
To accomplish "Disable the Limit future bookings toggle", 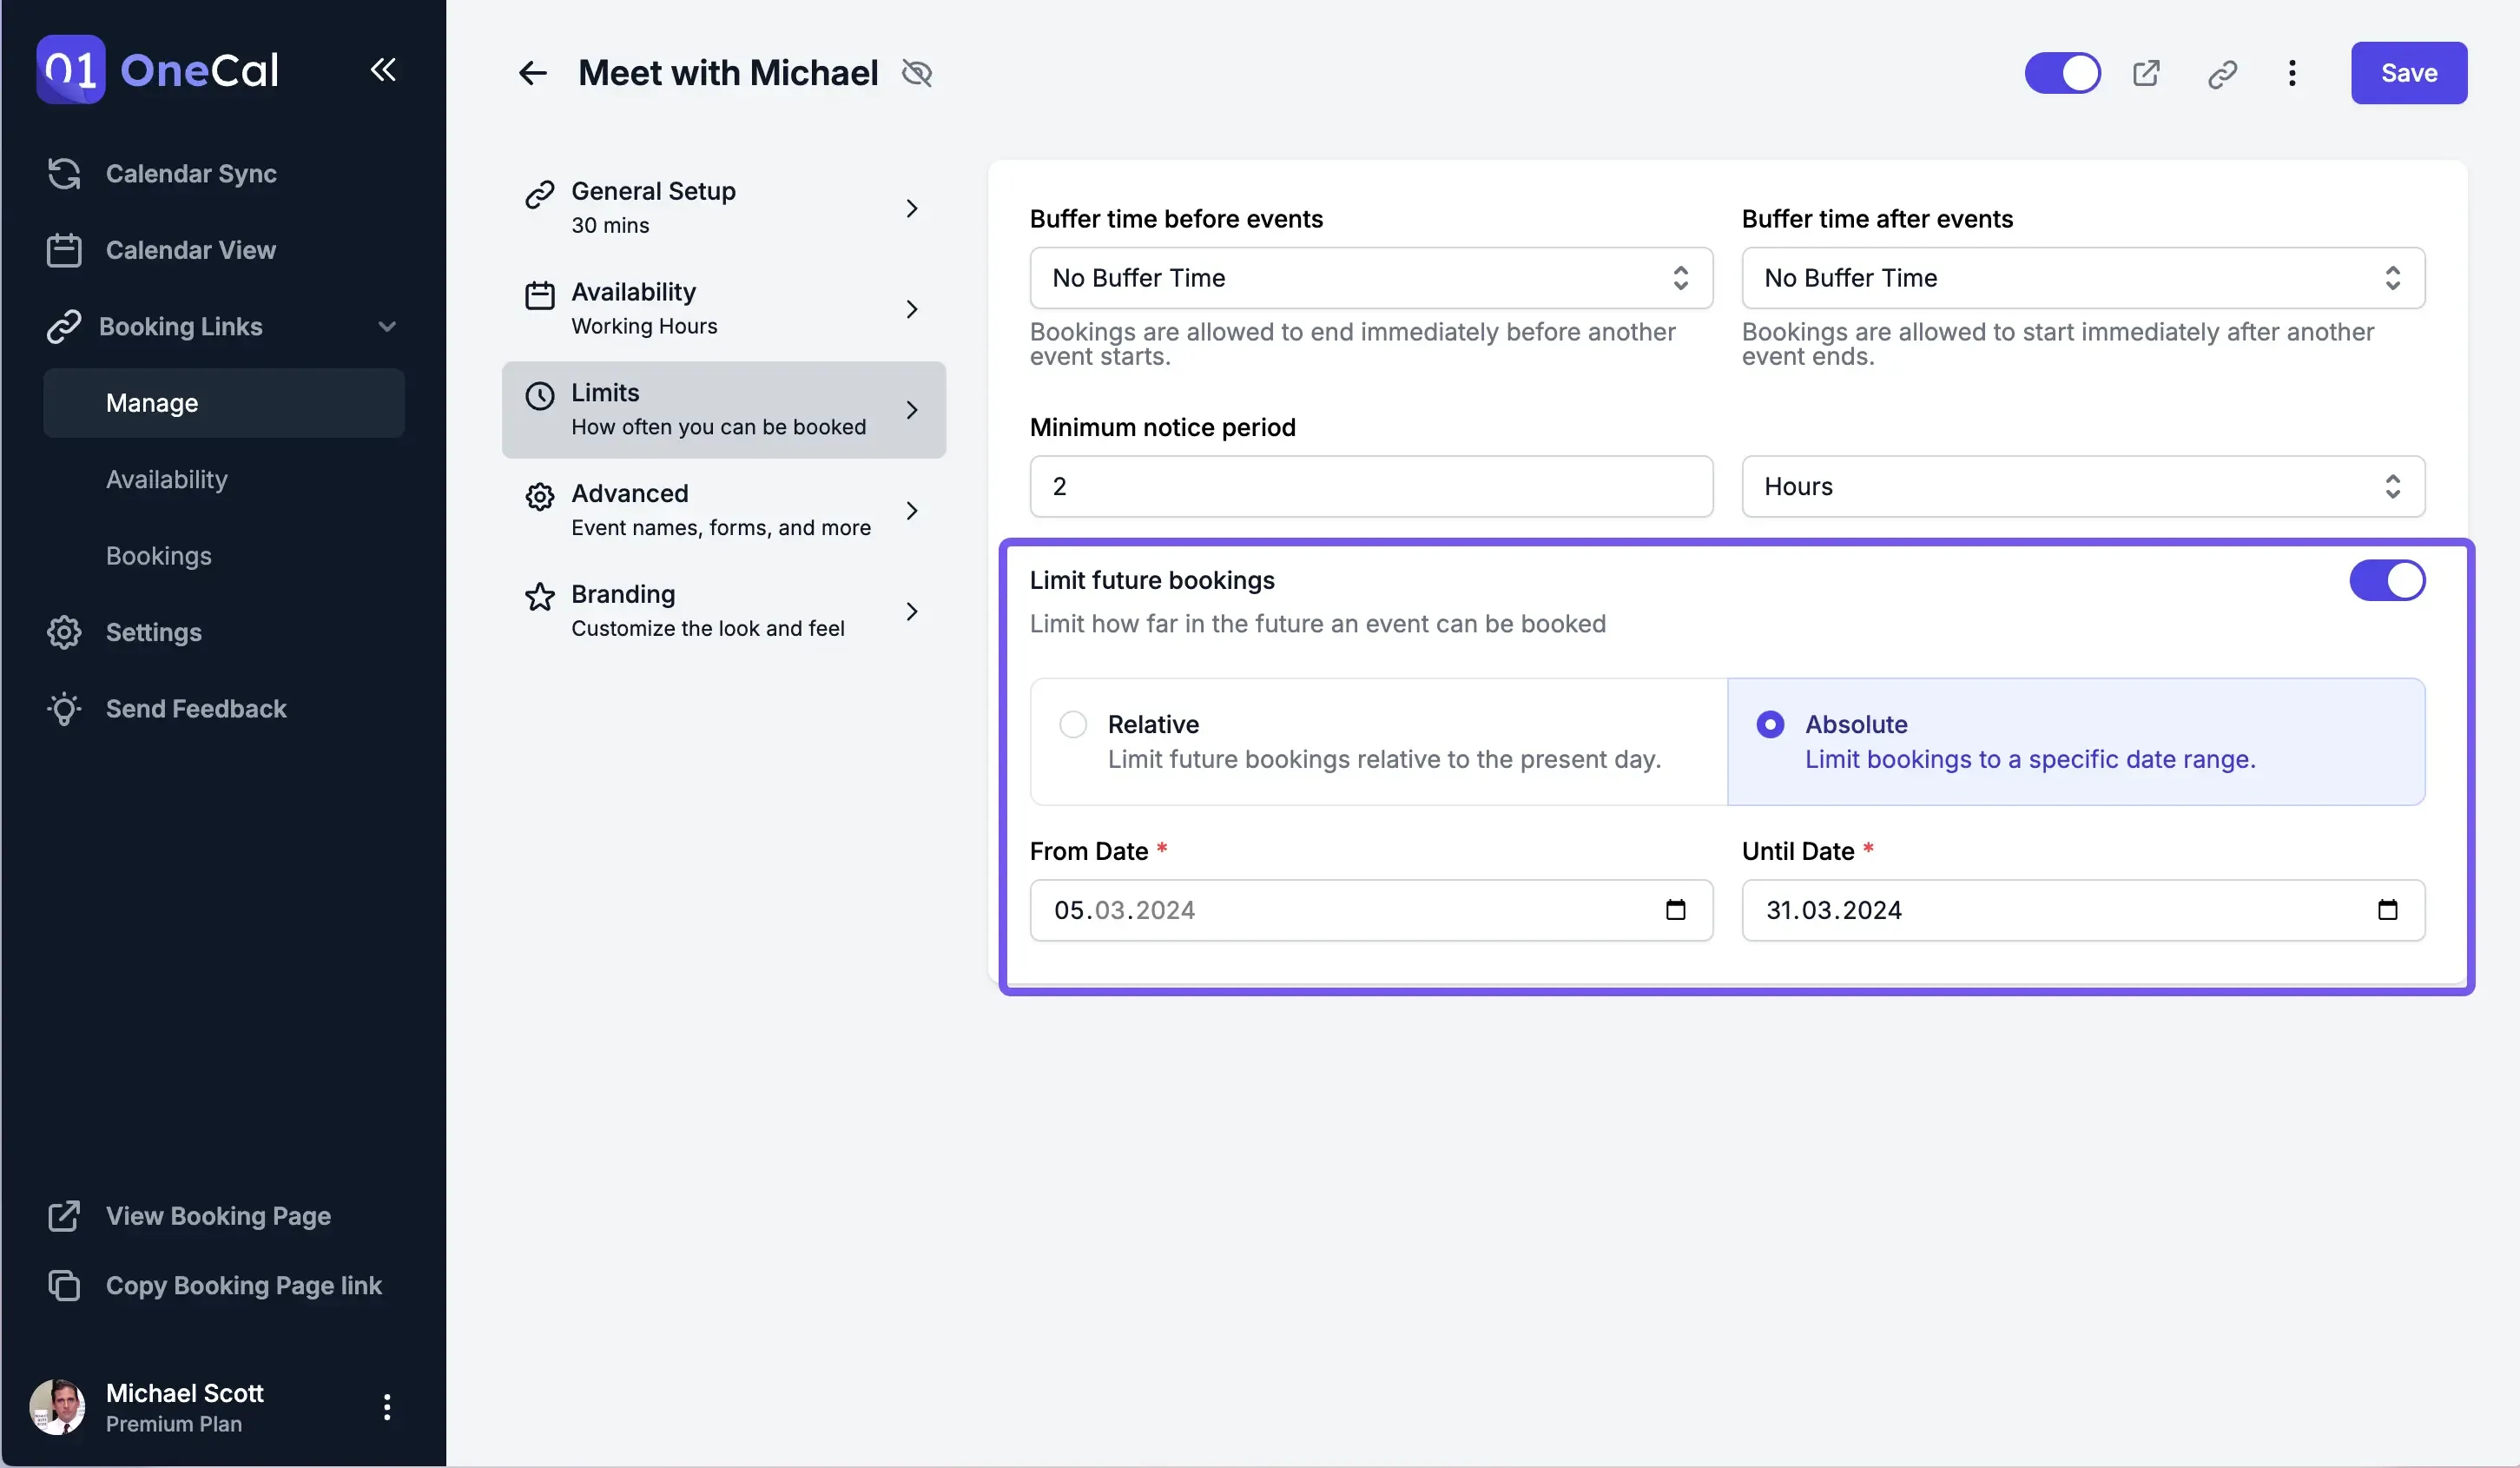I will click(2387, 580).
